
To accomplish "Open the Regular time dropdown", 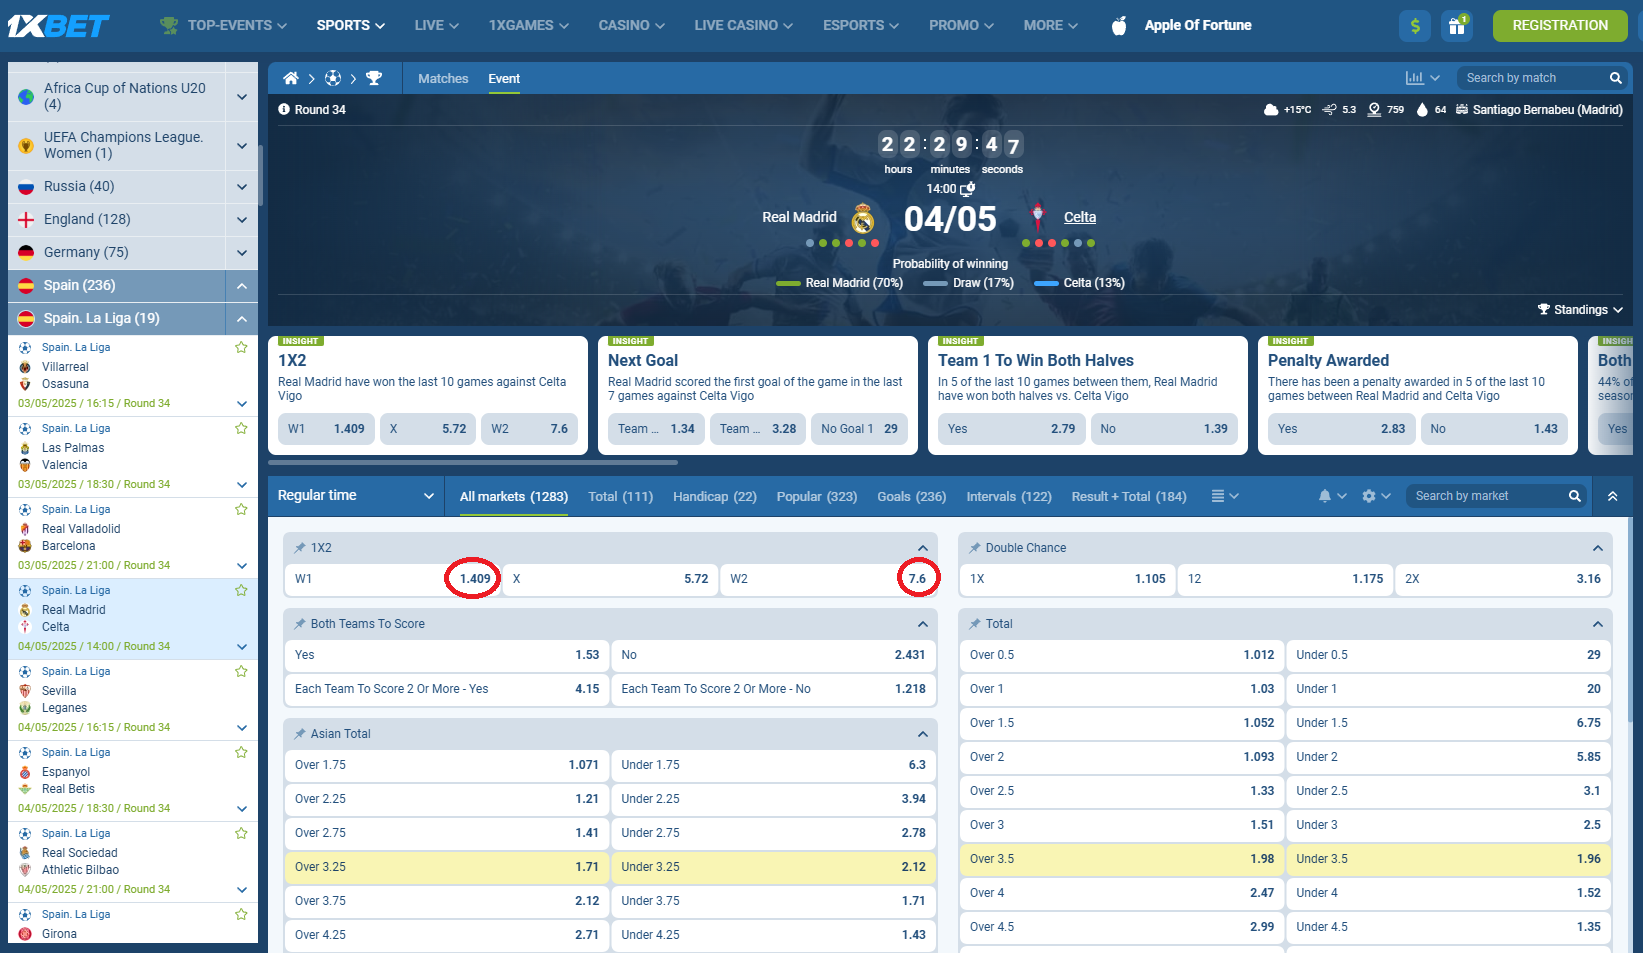I will coord(356,496).
